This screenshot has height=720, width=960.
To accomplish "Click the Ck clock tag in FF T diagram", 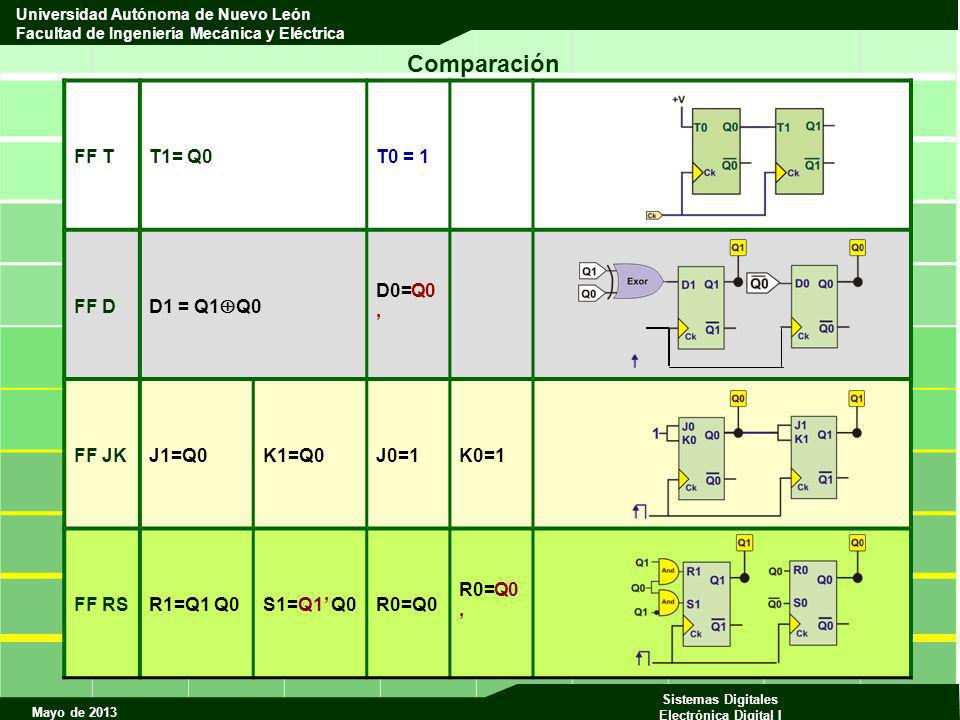I will (x=654, y=216).
